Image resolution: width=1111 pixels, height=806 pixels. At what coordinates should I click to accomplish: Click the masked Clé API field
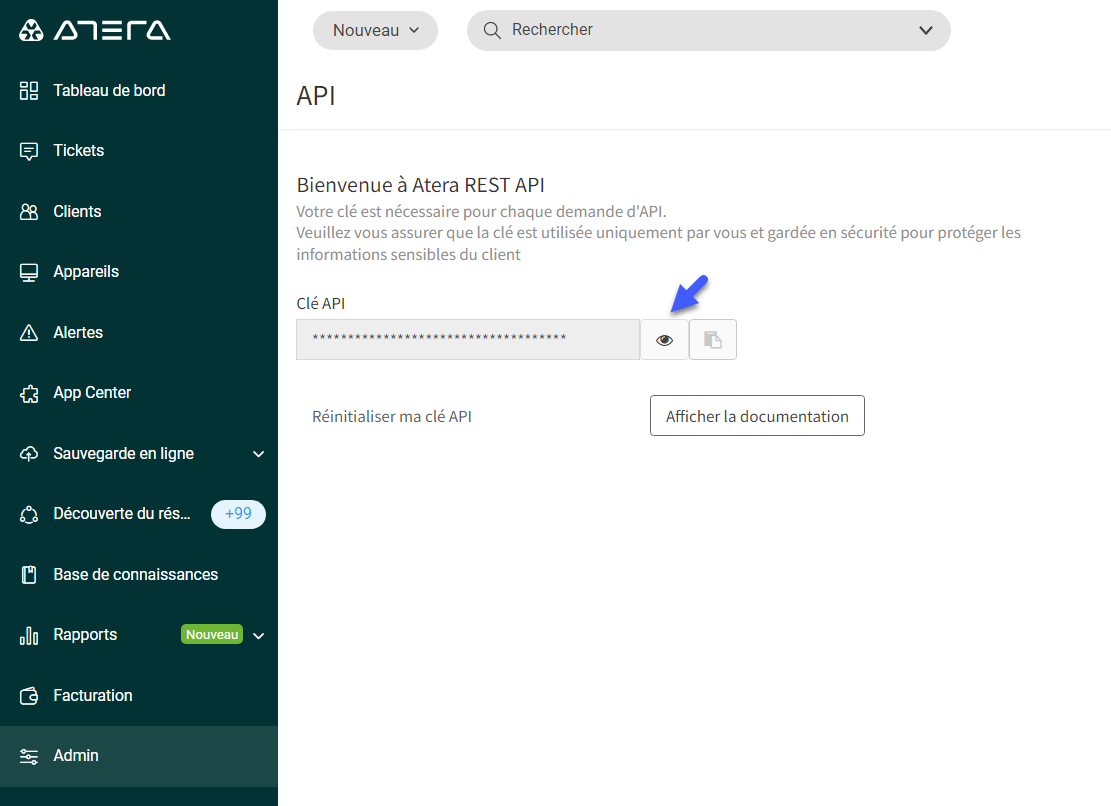(x=468, y=340)
